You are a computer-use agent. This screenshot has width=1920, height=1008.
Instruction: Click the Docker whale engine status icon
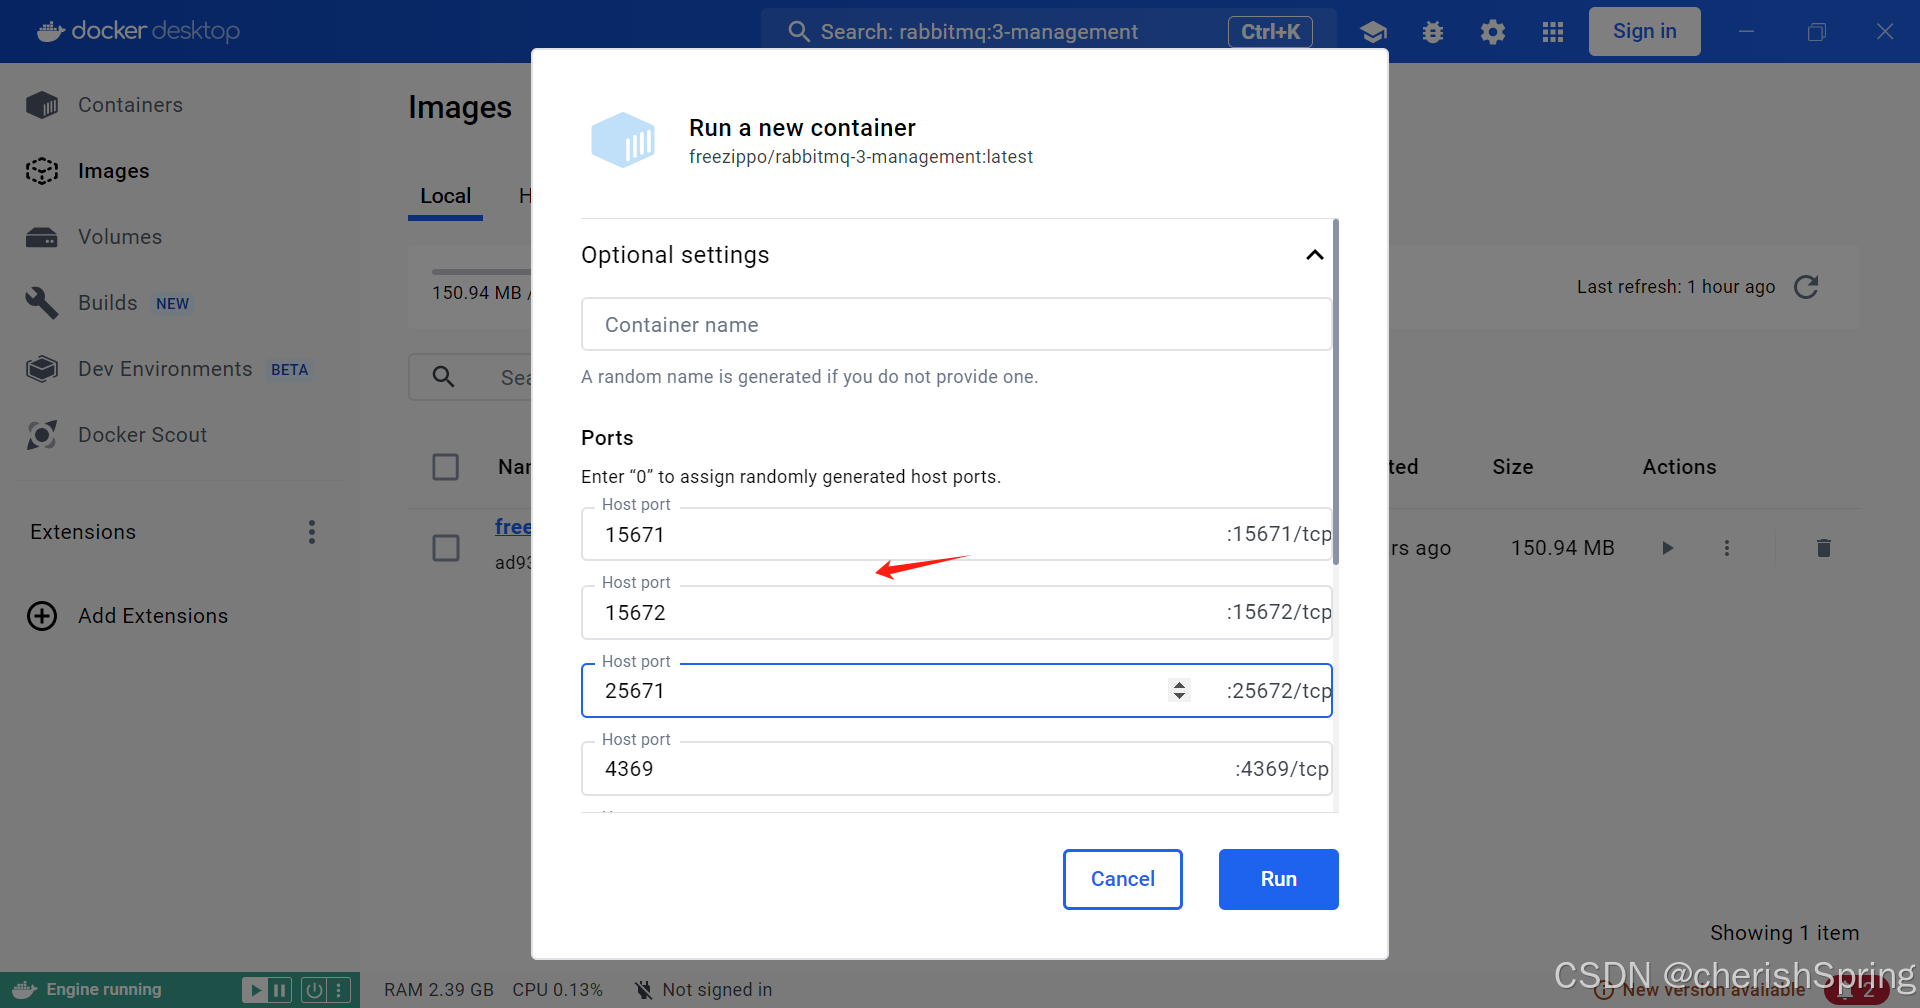point(24,990)
